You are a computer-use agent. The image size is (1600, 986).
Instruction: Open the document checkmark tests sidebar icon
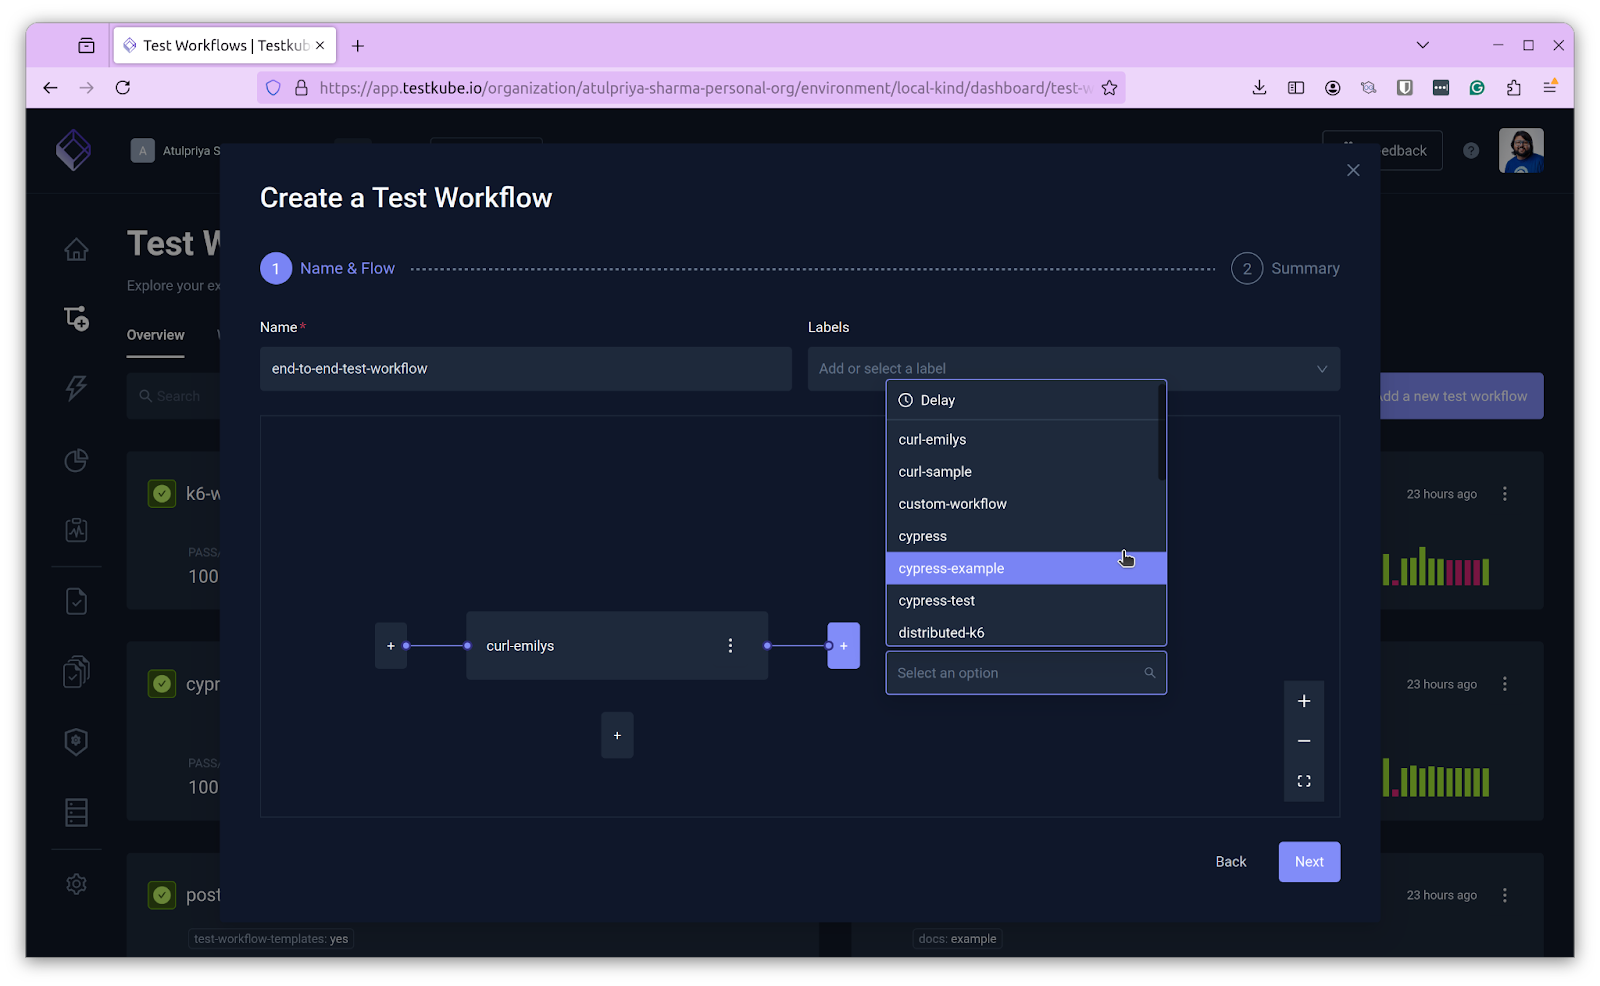[76, 601]
